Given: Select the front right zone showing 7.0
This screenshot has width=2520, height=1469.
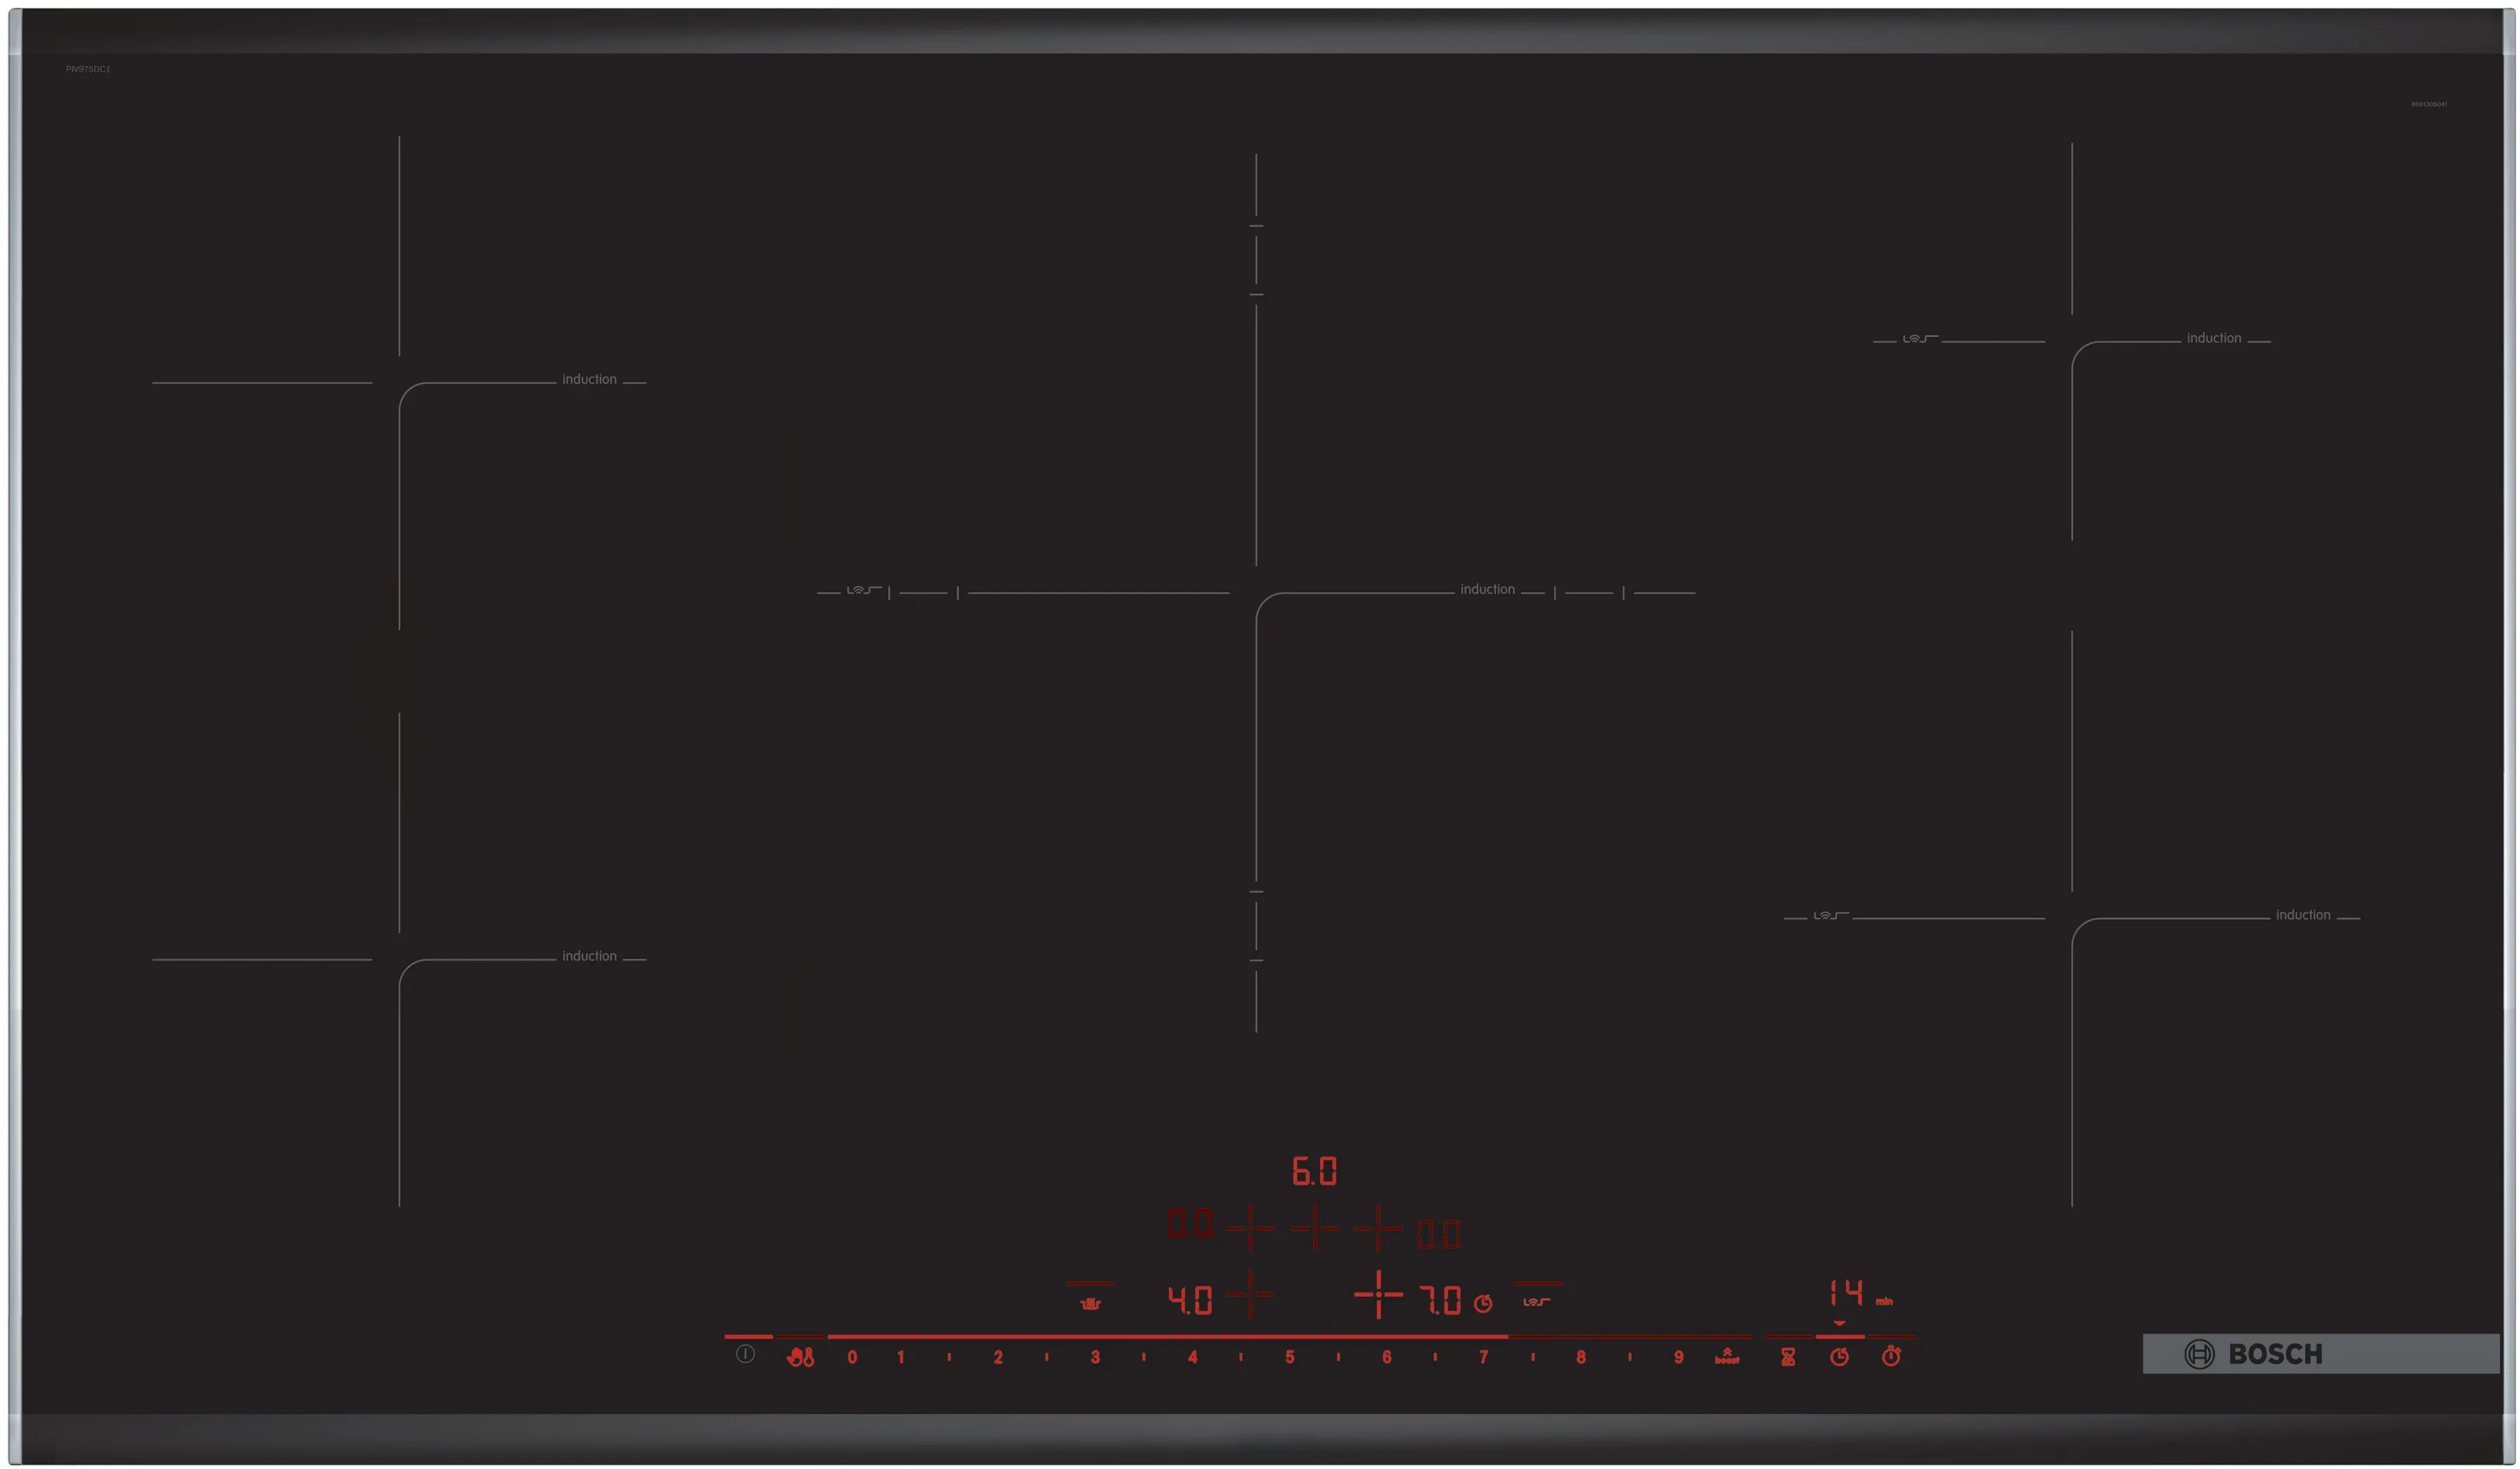Looking at the screenshot, I should (x=1440, y=1300).
